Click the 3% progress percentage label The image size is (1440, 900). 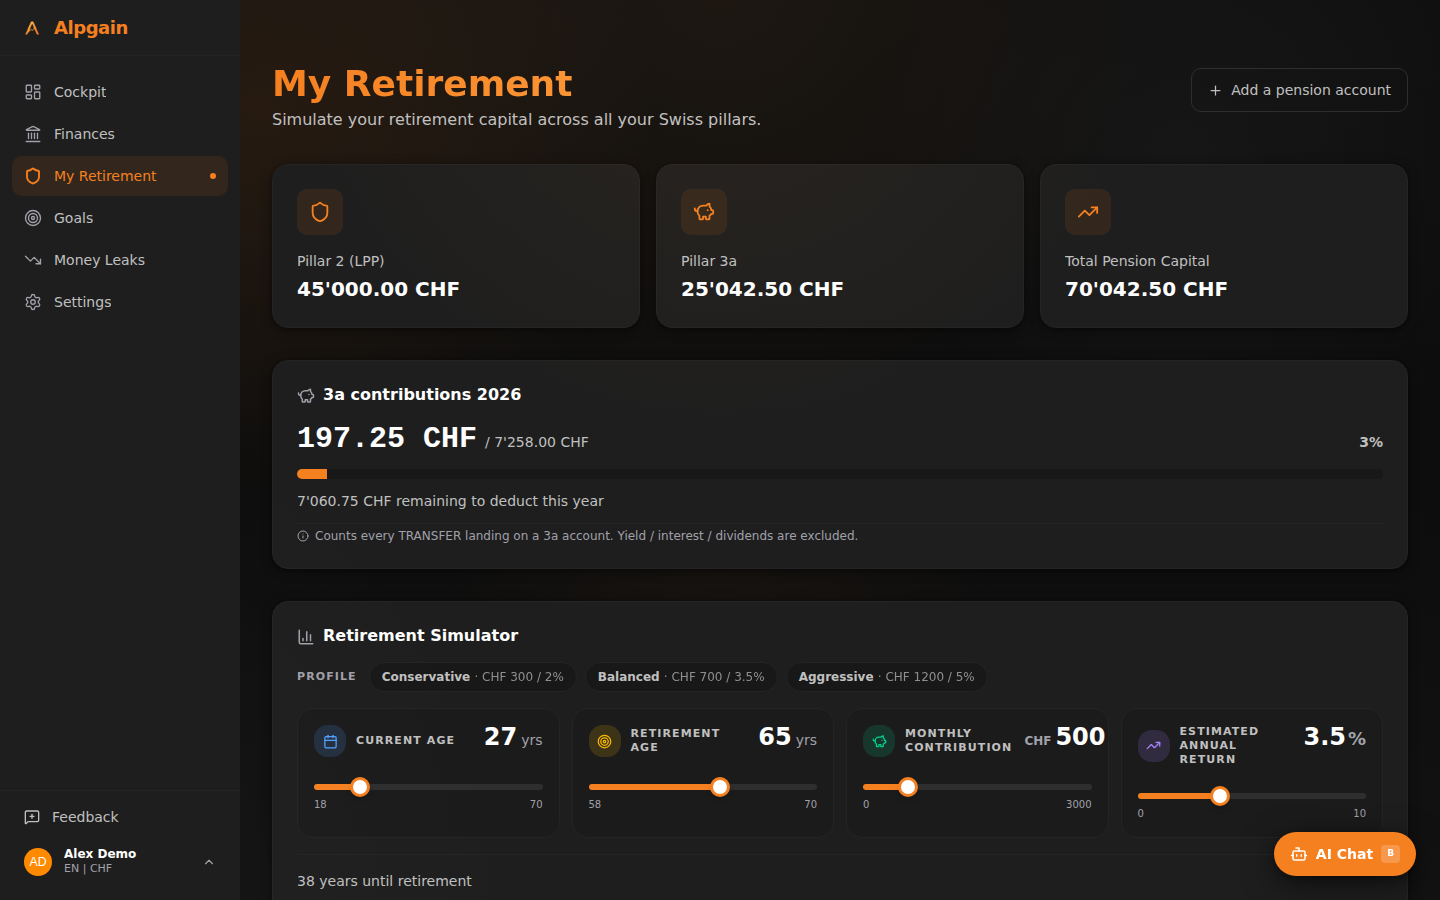click(1371, 442)
